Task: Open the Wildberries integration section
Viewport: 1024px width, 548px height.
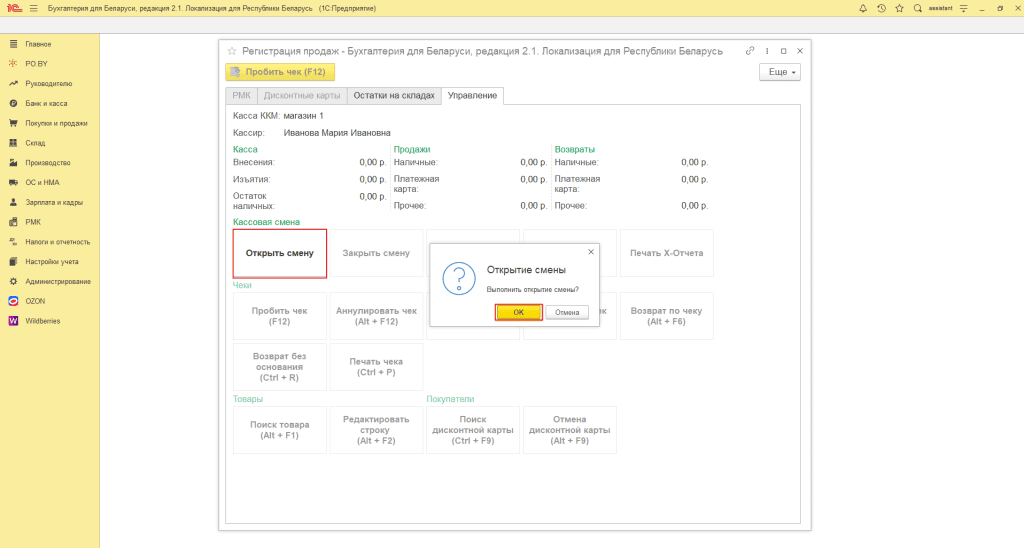Action: pyautogui.click(x=42, y=321)
